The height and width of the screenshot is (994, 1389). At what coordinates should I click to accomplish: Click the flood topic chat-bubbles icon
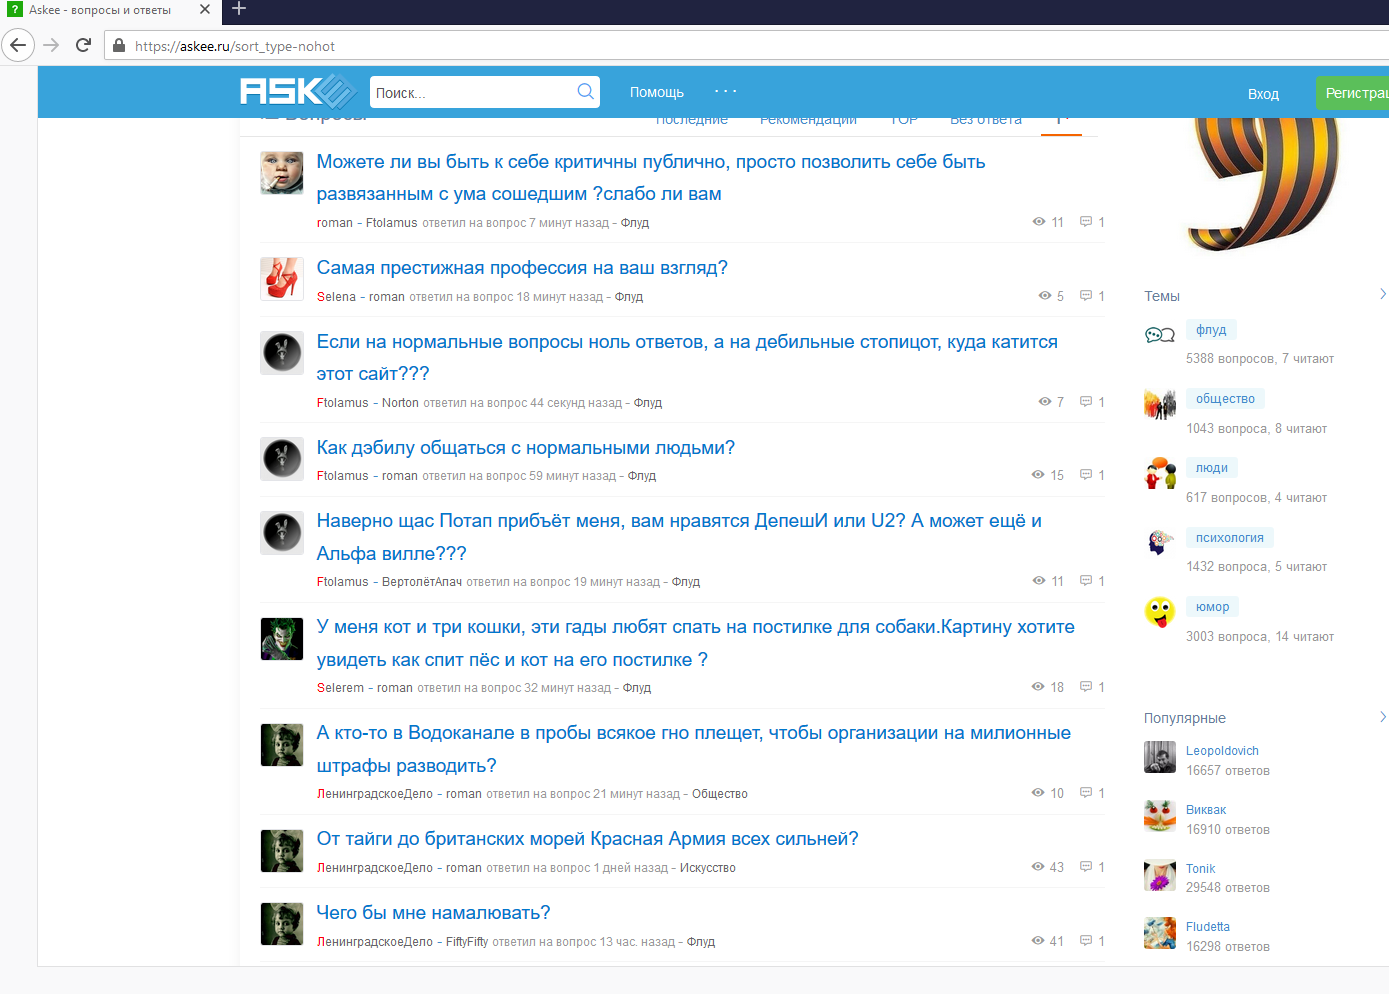tap(1159, 336)
